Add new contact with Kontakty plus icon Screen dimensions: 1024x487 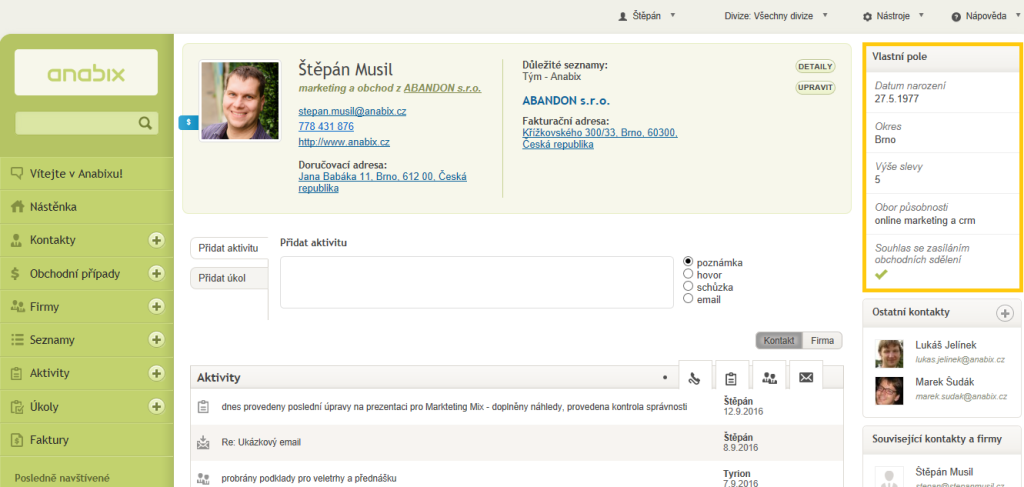(156, 240)
